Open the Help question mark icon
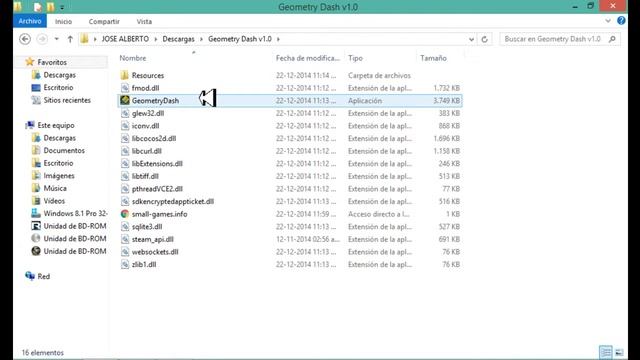Image resolution: width=640 pixels, height=360 pixels. 621,21
